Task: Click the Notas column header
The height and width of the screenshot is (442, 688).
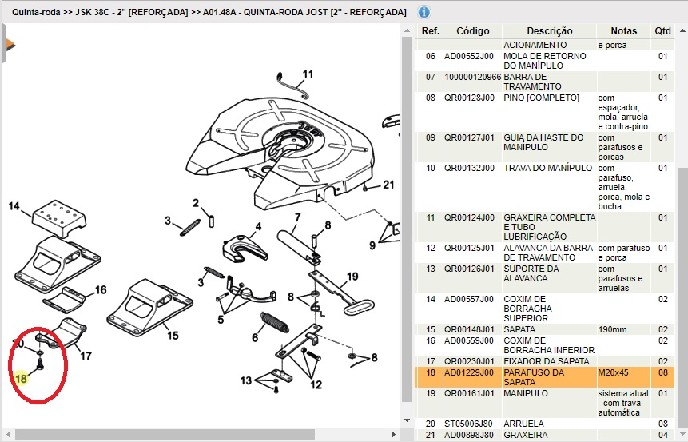Action: [x=624, y=32]
